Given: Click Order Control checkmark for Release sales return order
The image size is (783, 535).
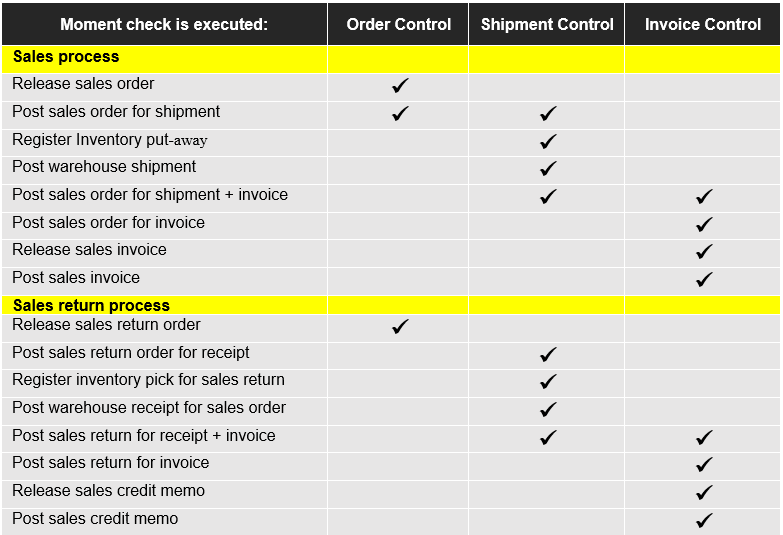Looking at the screenshot, I should (x=400, y=326).
